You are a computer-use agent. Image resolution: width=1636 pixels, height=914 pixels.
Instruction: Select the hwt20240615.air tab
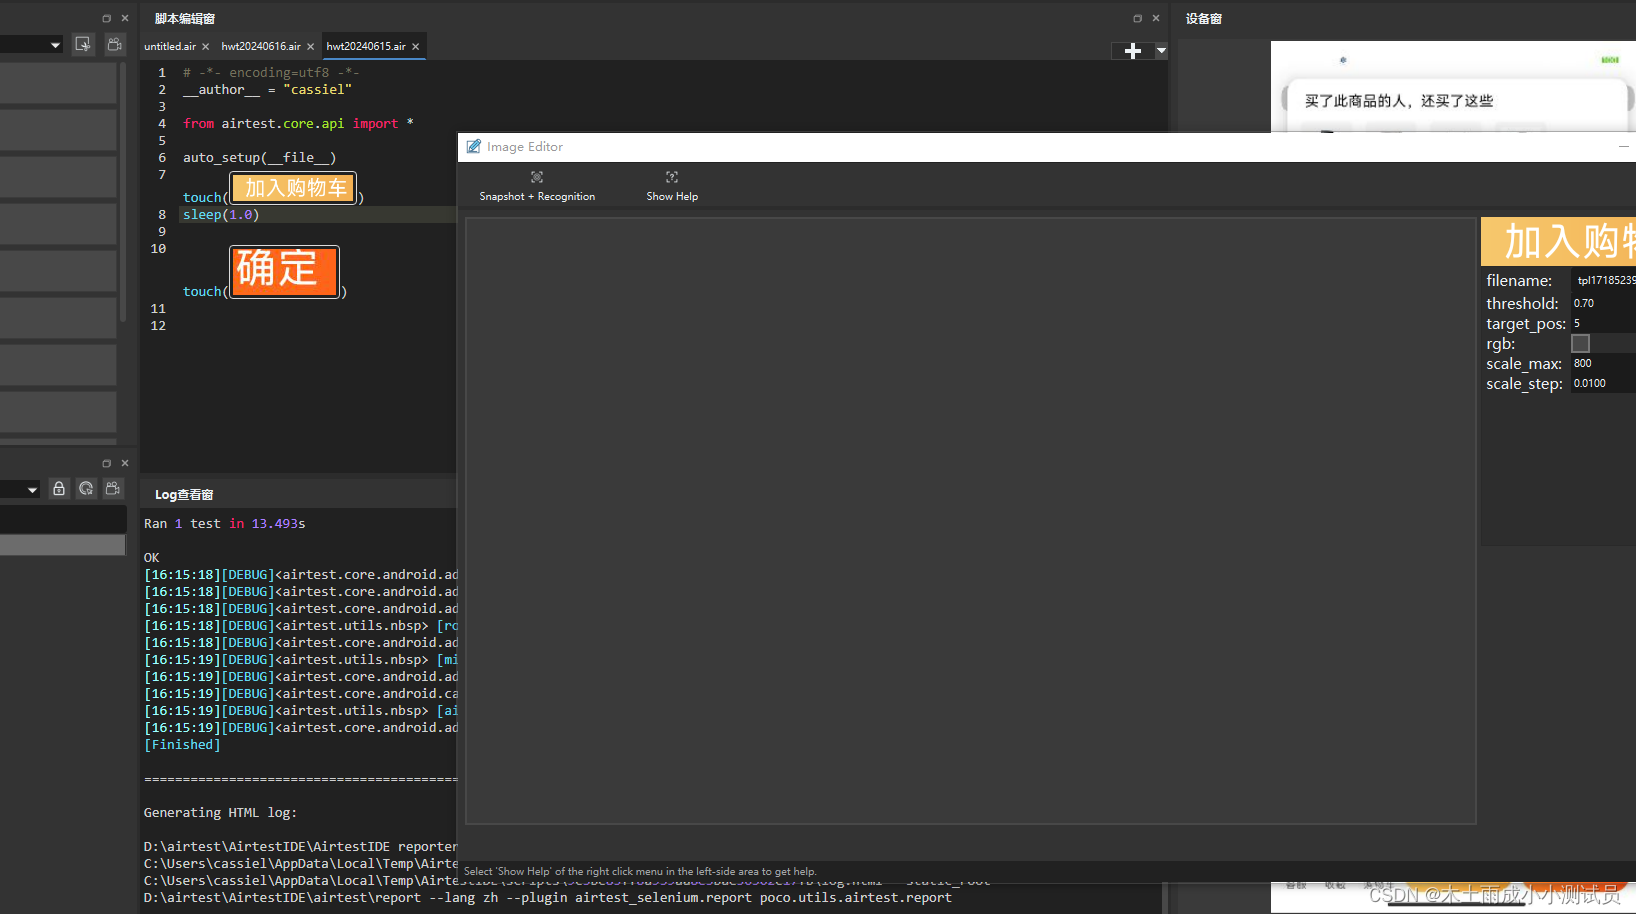coord(366,46)
